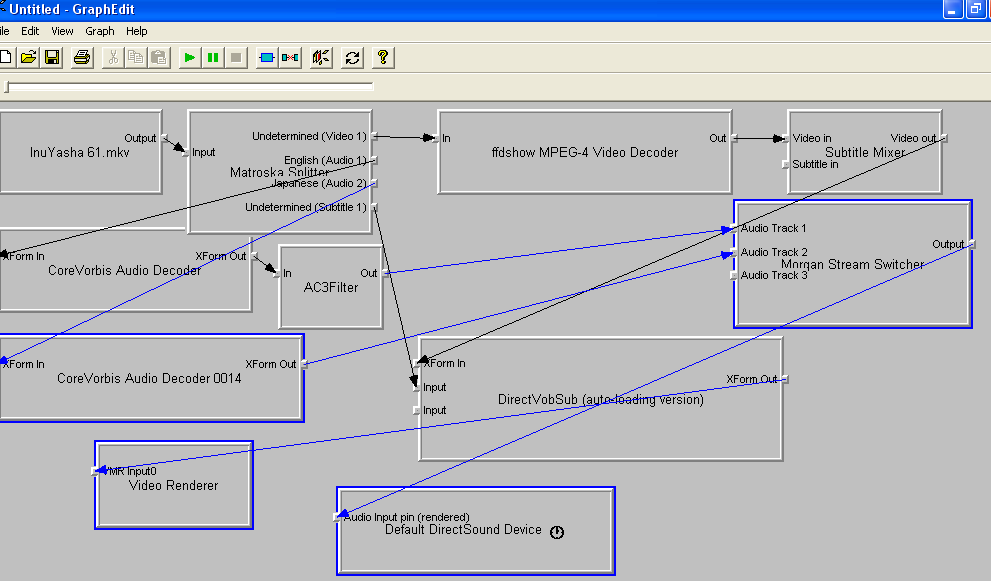Paste with the clipboard toolbar icon
The image size is (991, 581).
pos(159,58)
